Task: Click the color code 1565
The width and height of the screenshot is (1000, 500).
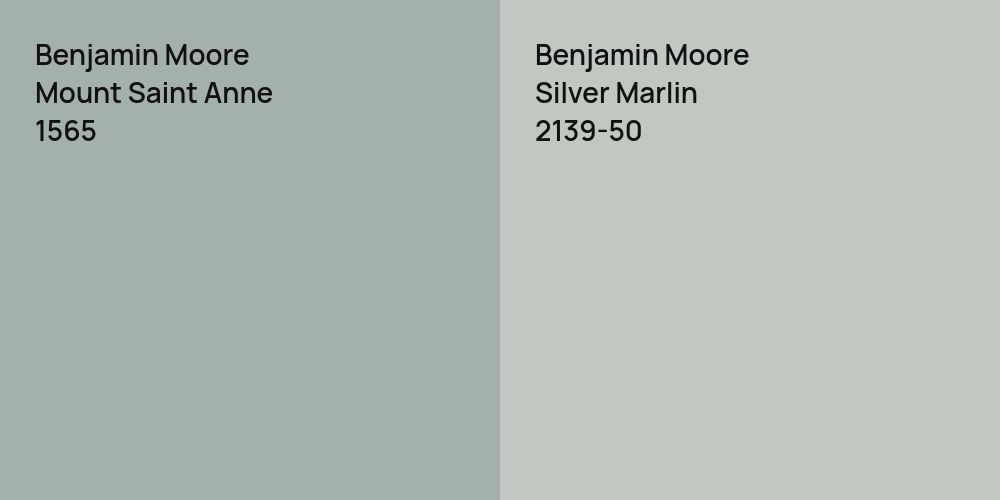Action: pyautogui.click(x=66, y=131)
